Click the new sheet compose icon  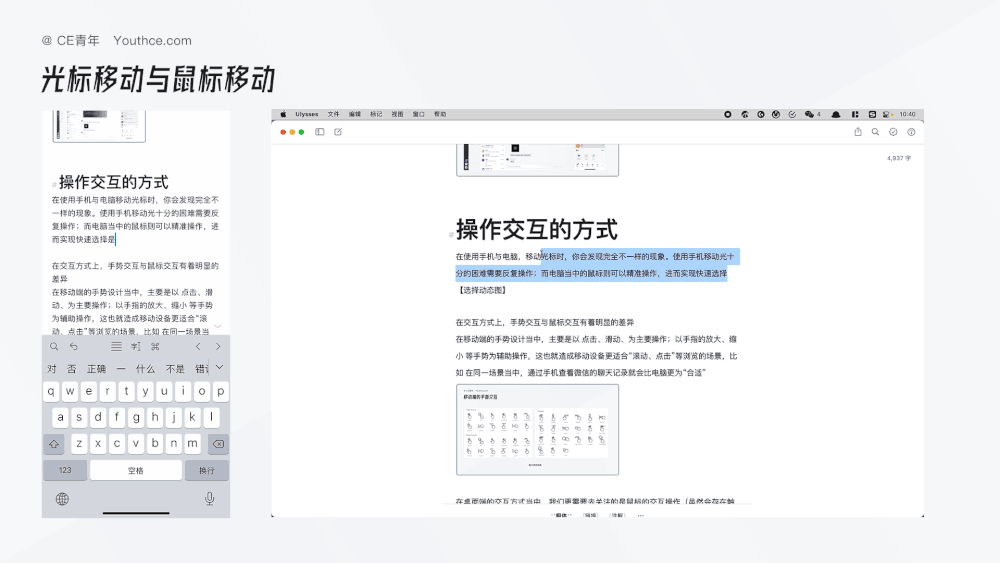(x=338, y=132)
